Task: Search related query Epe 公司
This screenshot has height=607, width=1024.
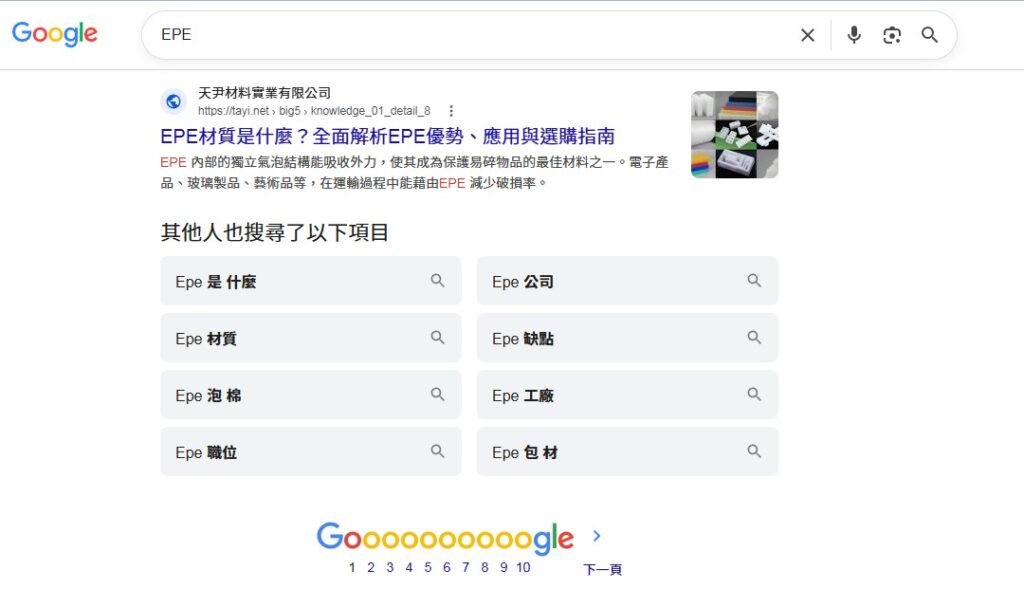Action: point(628,281)
